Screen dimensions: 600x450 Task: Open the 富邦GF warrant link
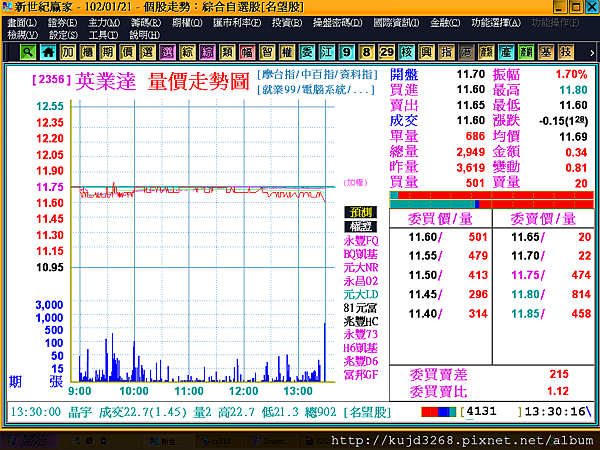tap(361, 375)
